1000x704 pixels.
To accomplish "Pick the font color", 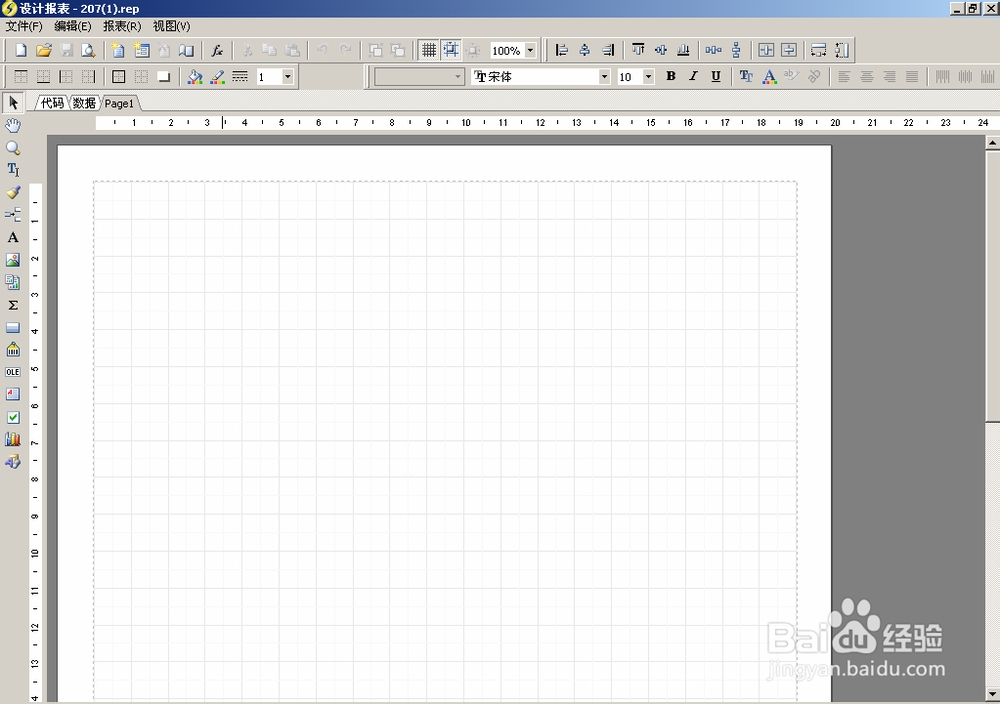I will point(769,77).
